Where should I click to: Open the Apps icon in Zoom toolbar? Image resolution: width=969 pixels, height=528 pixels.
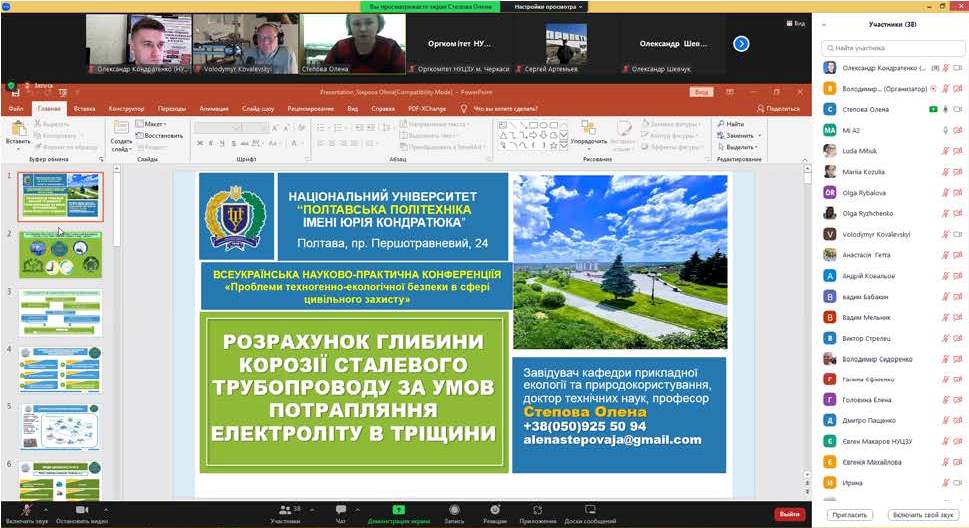pyautogui.click(x=537, y=512)
